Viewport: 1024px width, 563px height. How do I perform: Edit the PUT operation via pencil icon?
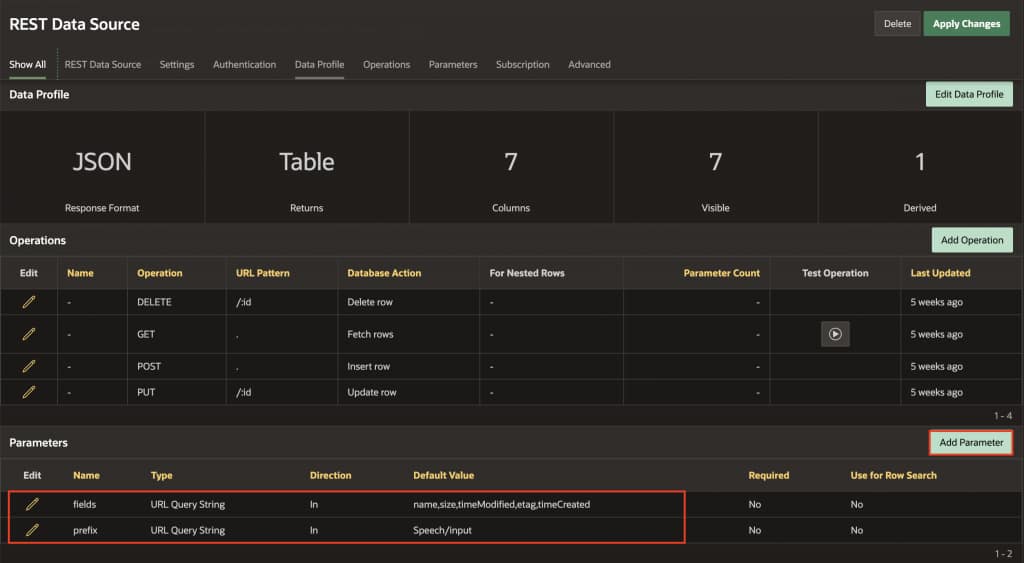click(x=29, y=392)
